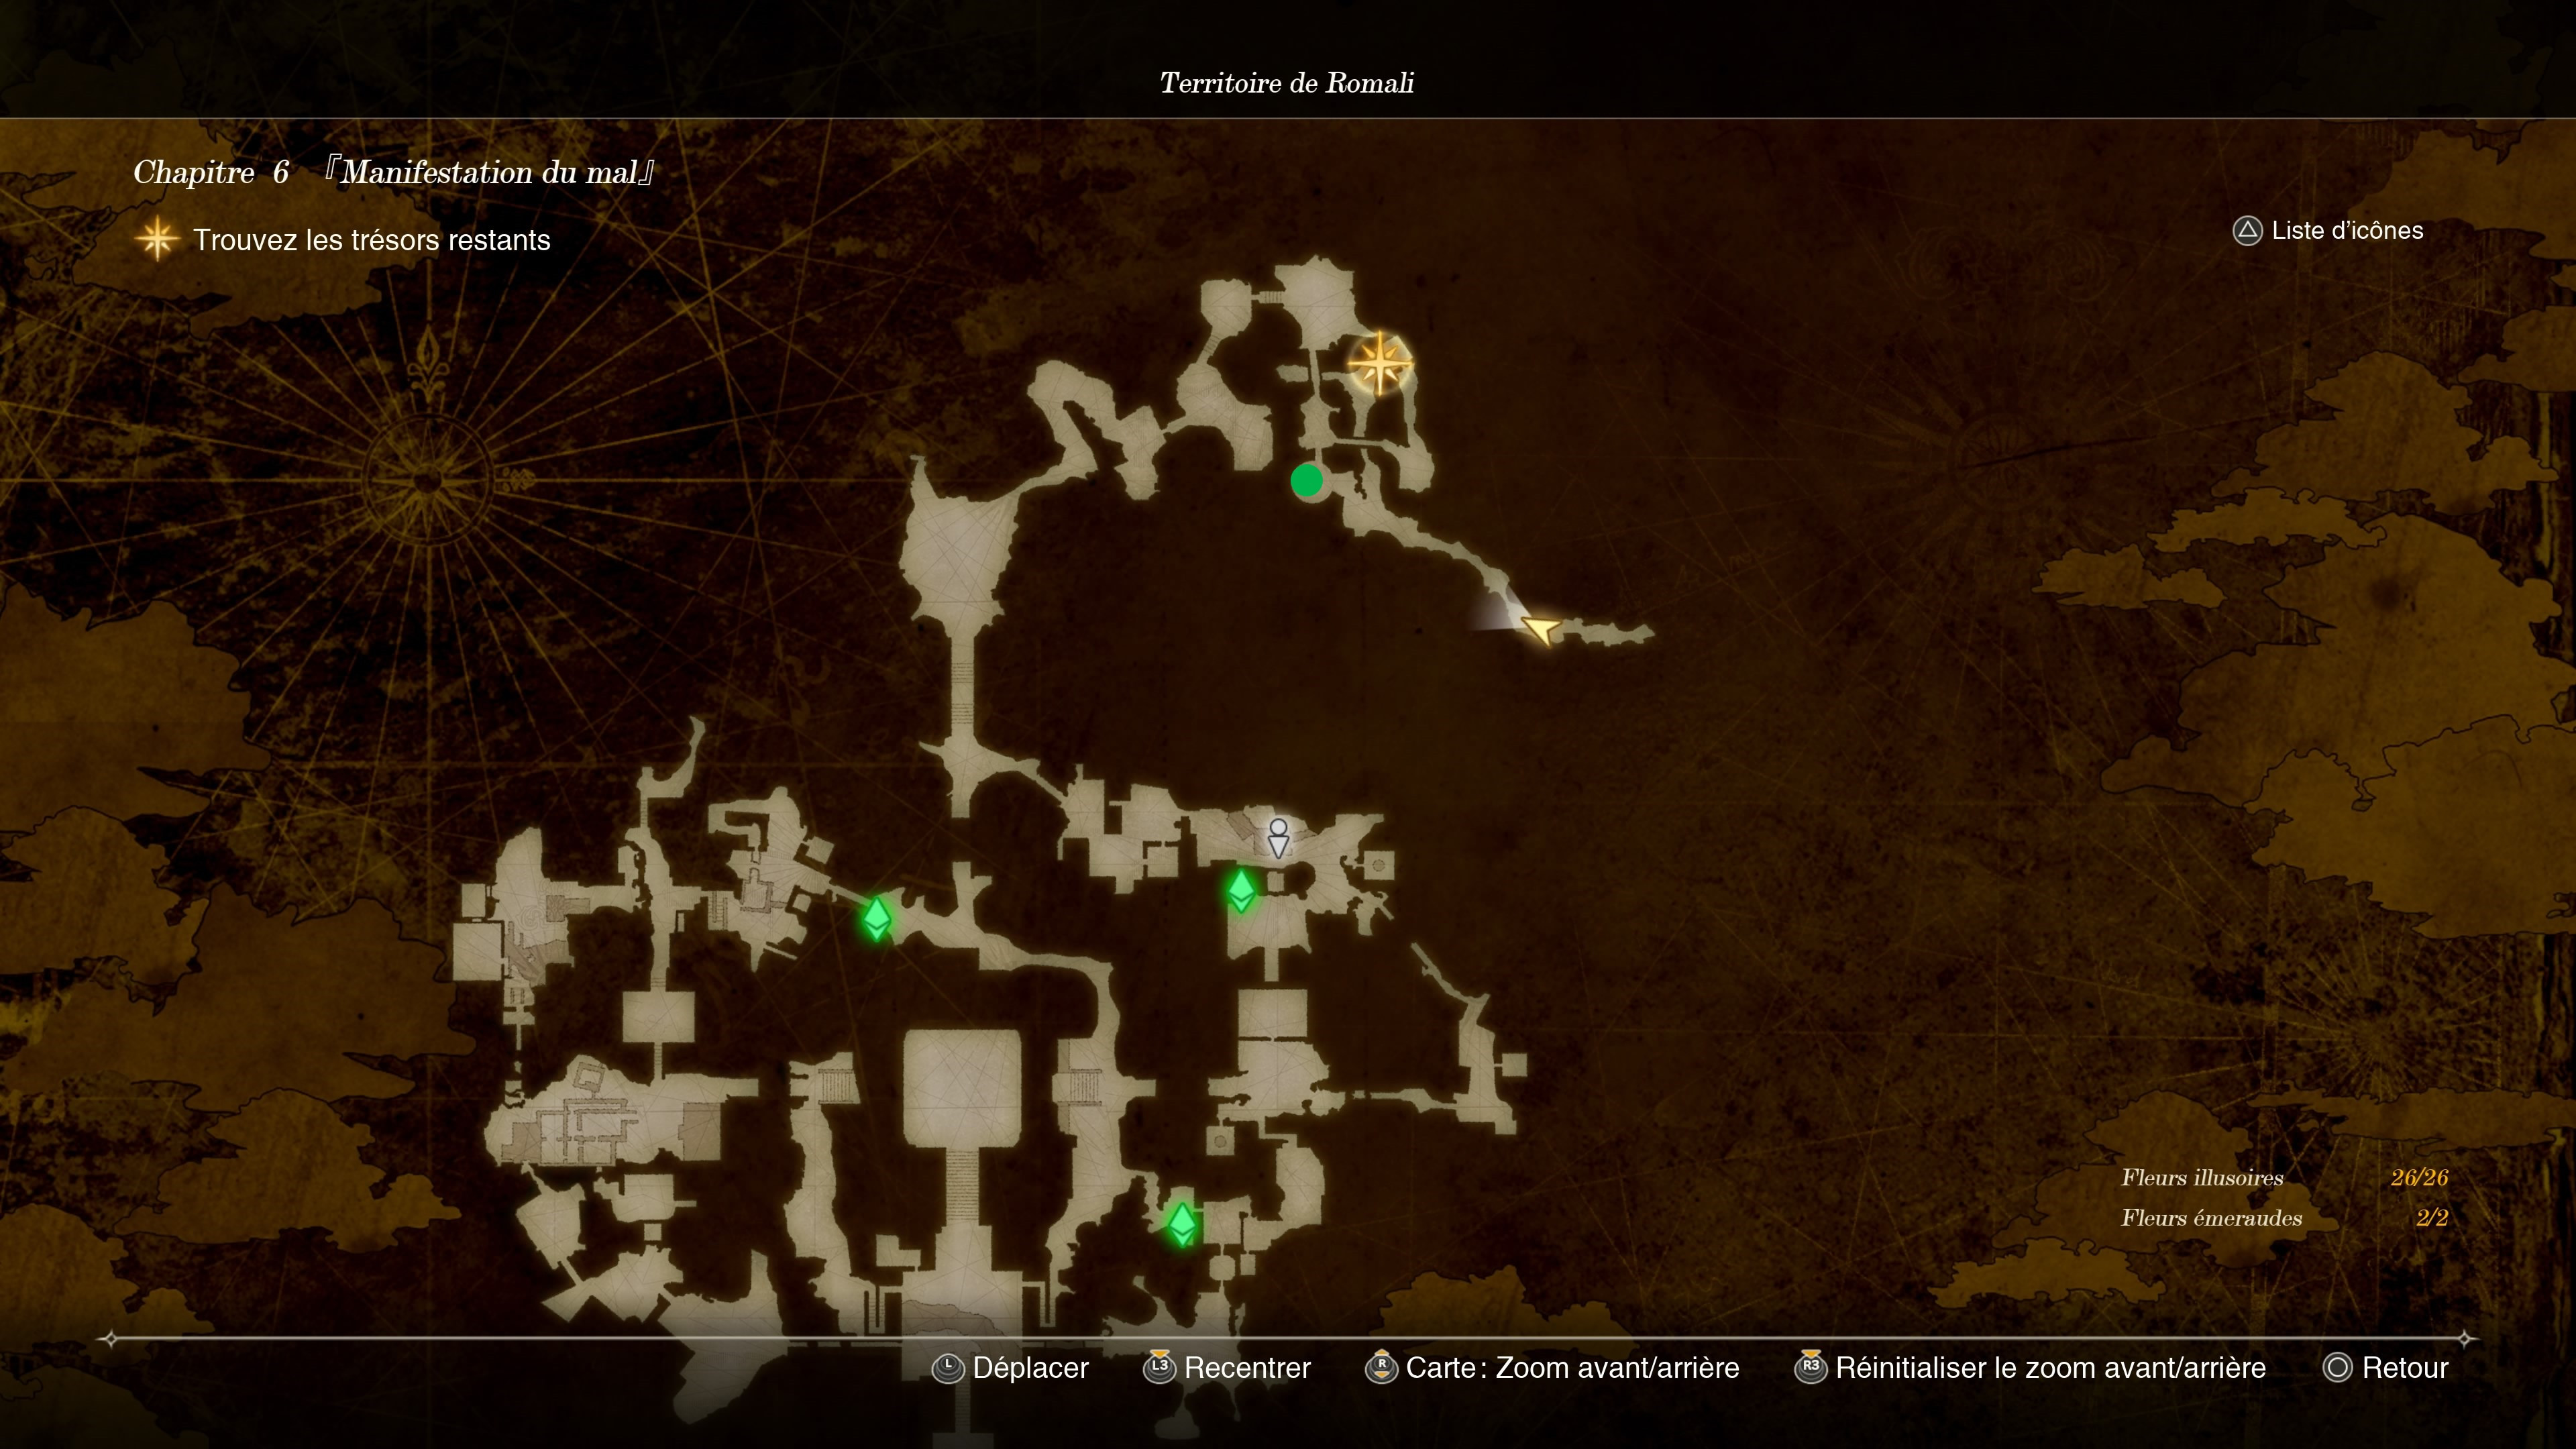Click the Déplacer control hint
The image size is (2576, 1449).
1010,1367
